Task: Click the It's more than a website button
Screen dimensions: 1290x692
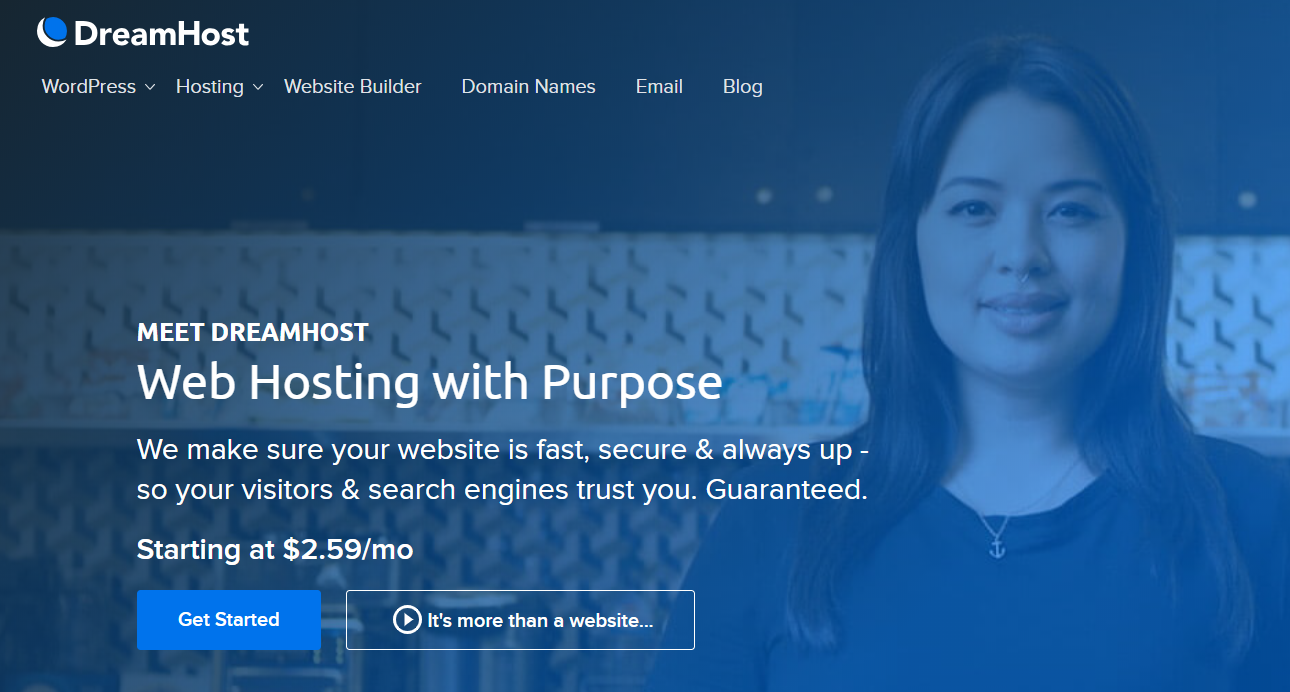Action: (x=520, y=620)
